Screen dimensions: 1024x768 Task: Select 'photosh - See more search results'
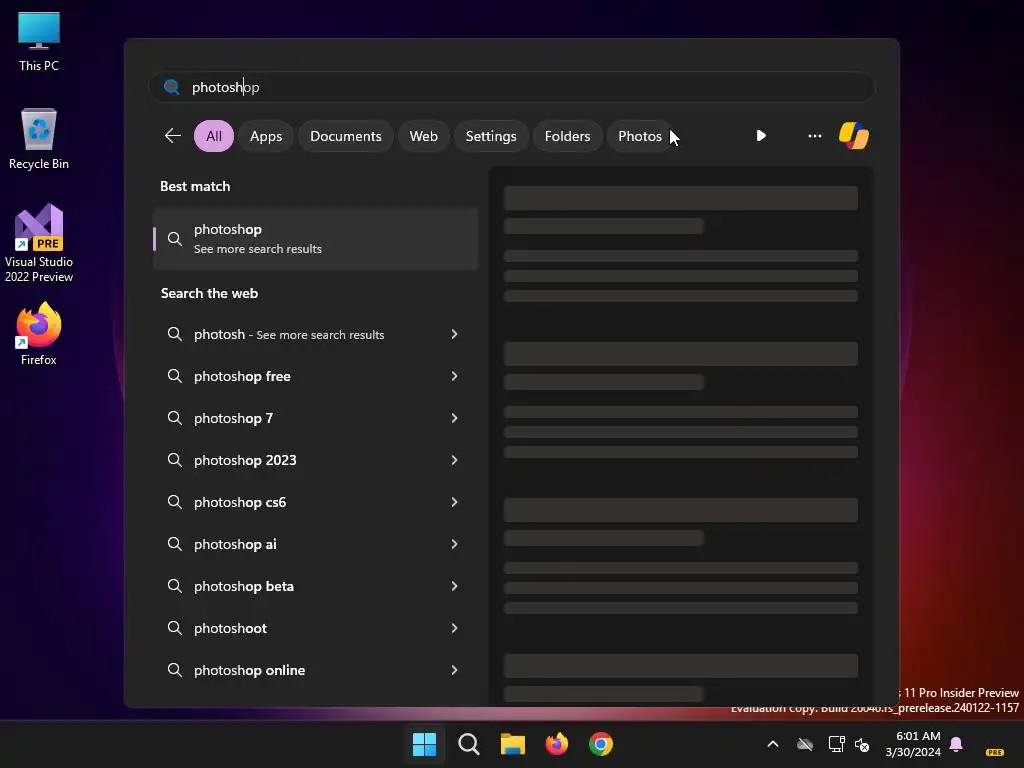point(315,334)
